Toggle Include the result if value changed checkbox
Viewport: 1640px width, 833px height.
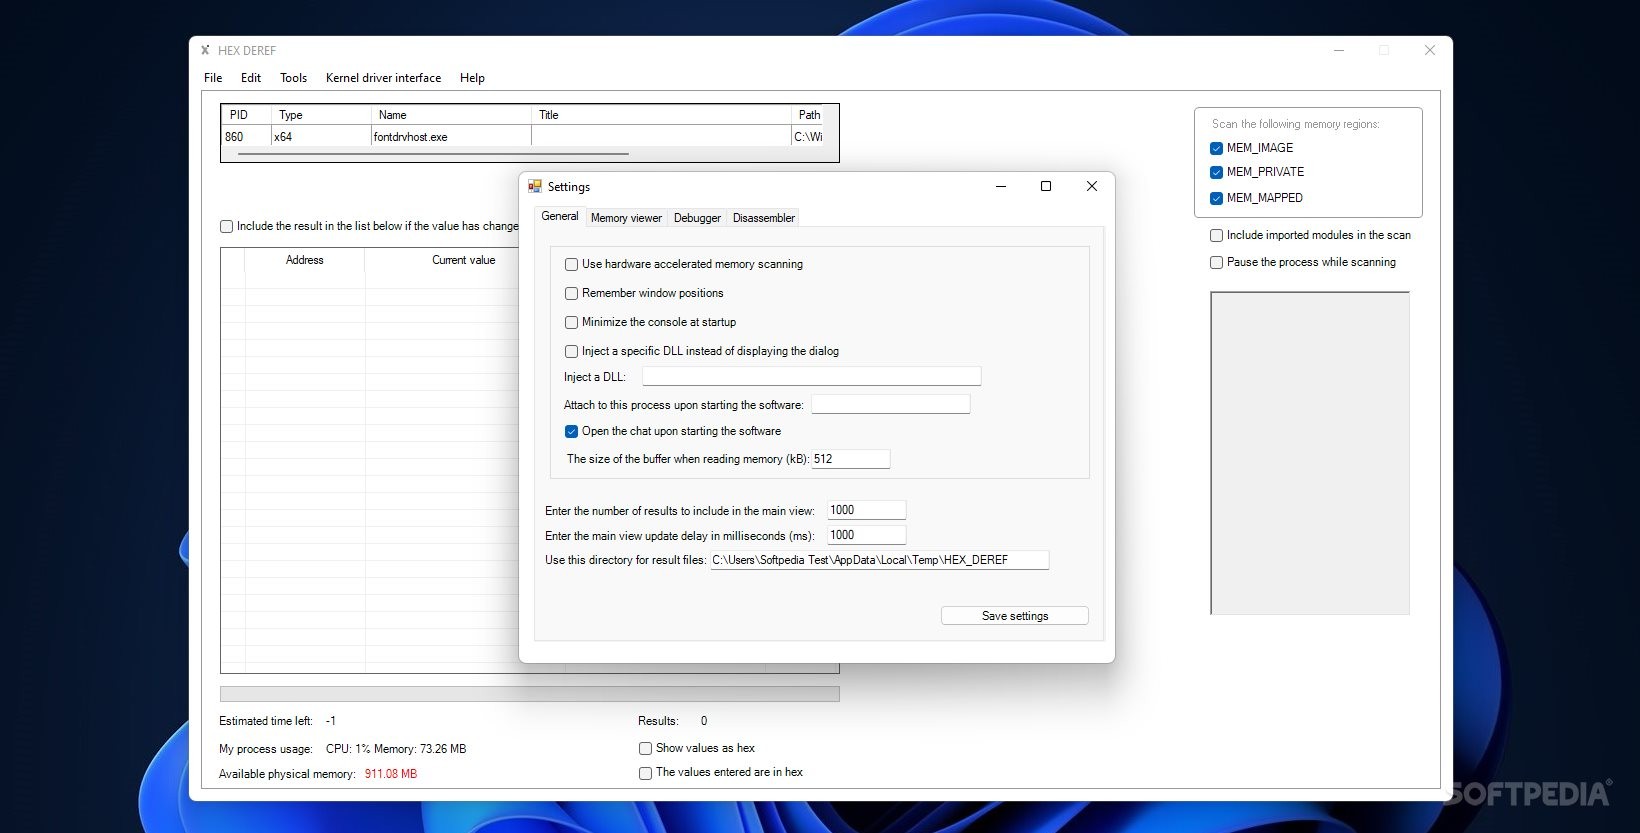point(226,226)
